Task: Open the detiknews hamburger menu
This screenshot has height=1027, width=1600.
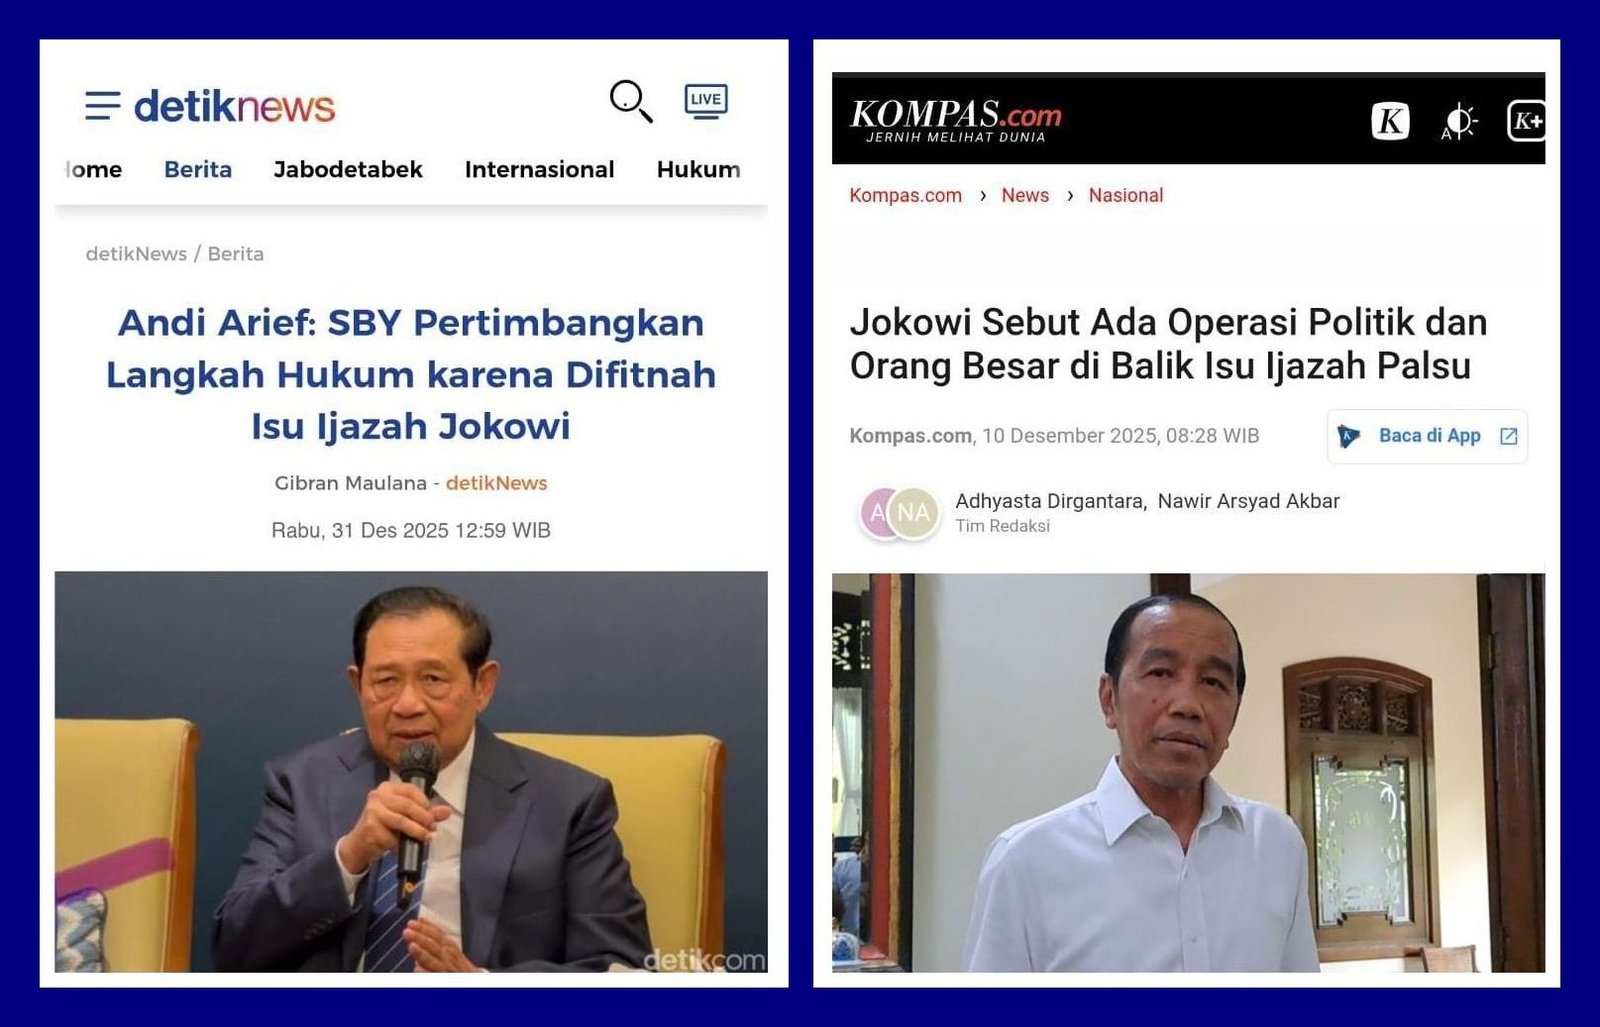Action: pos(102,105)
